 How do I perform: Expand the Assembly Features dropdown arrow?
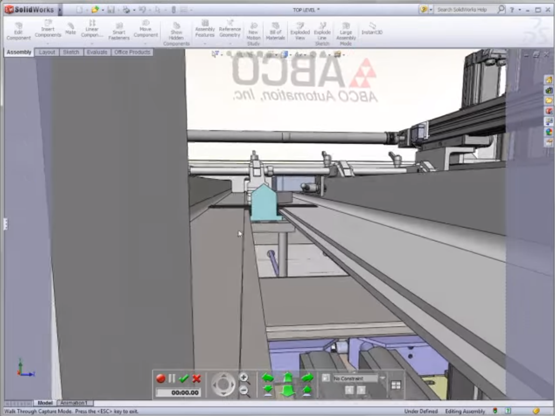(205, 44)
